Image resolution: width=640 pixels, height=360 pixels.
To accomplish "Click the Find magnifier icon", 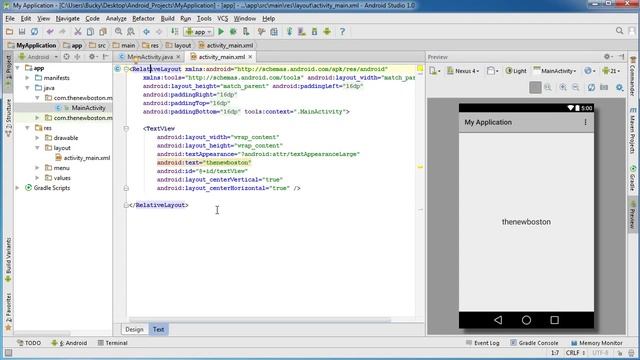I will pos(118,32).
